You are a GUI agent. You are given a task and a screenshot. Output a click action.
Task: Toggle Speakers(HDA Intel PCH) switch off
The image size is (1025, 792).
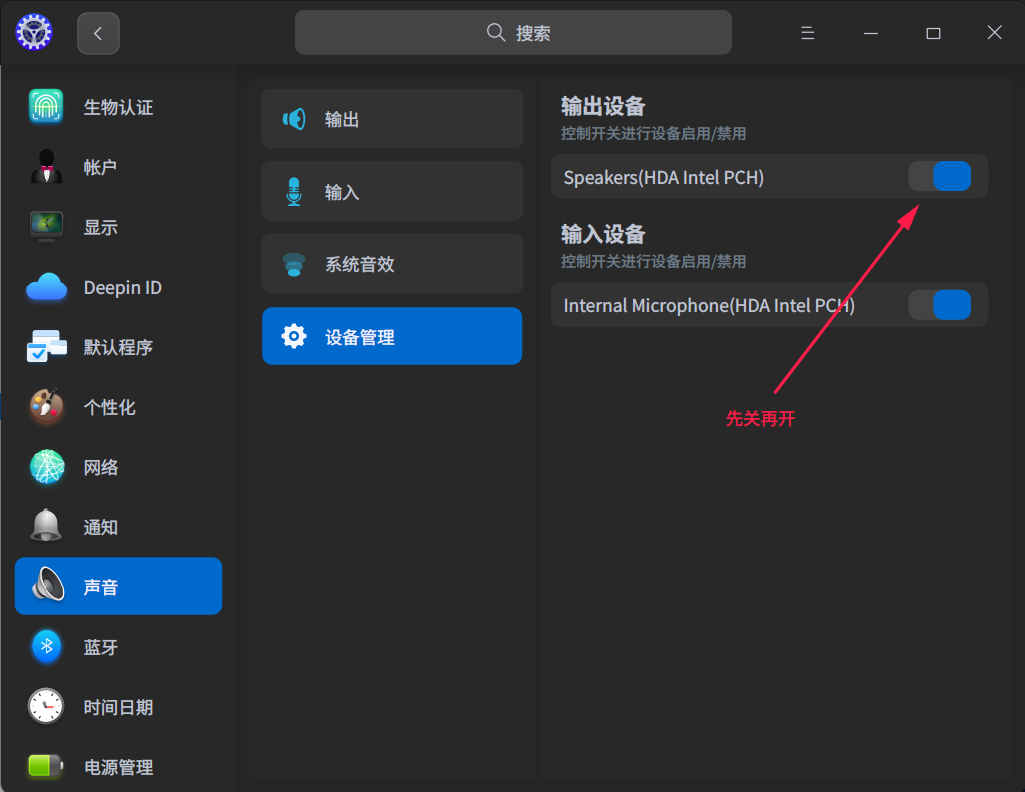(940, 176)
